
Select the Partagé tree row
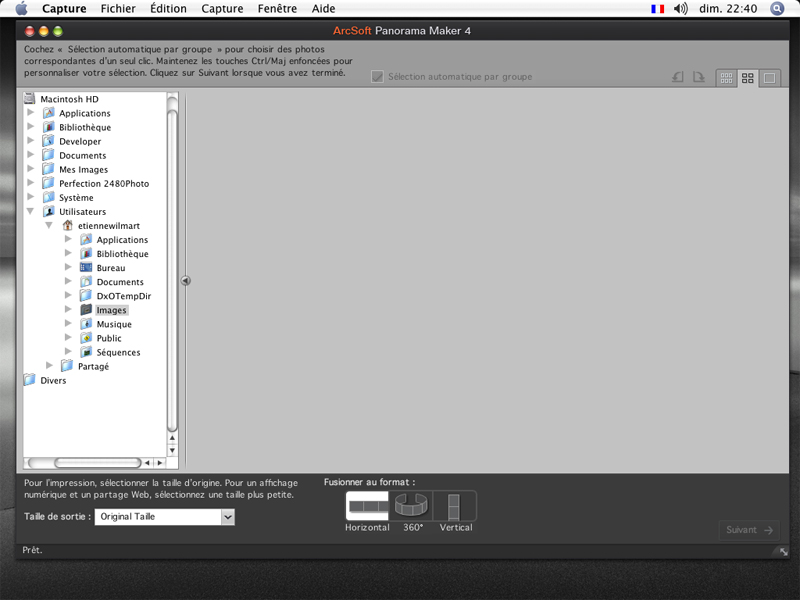coord(93,366)
